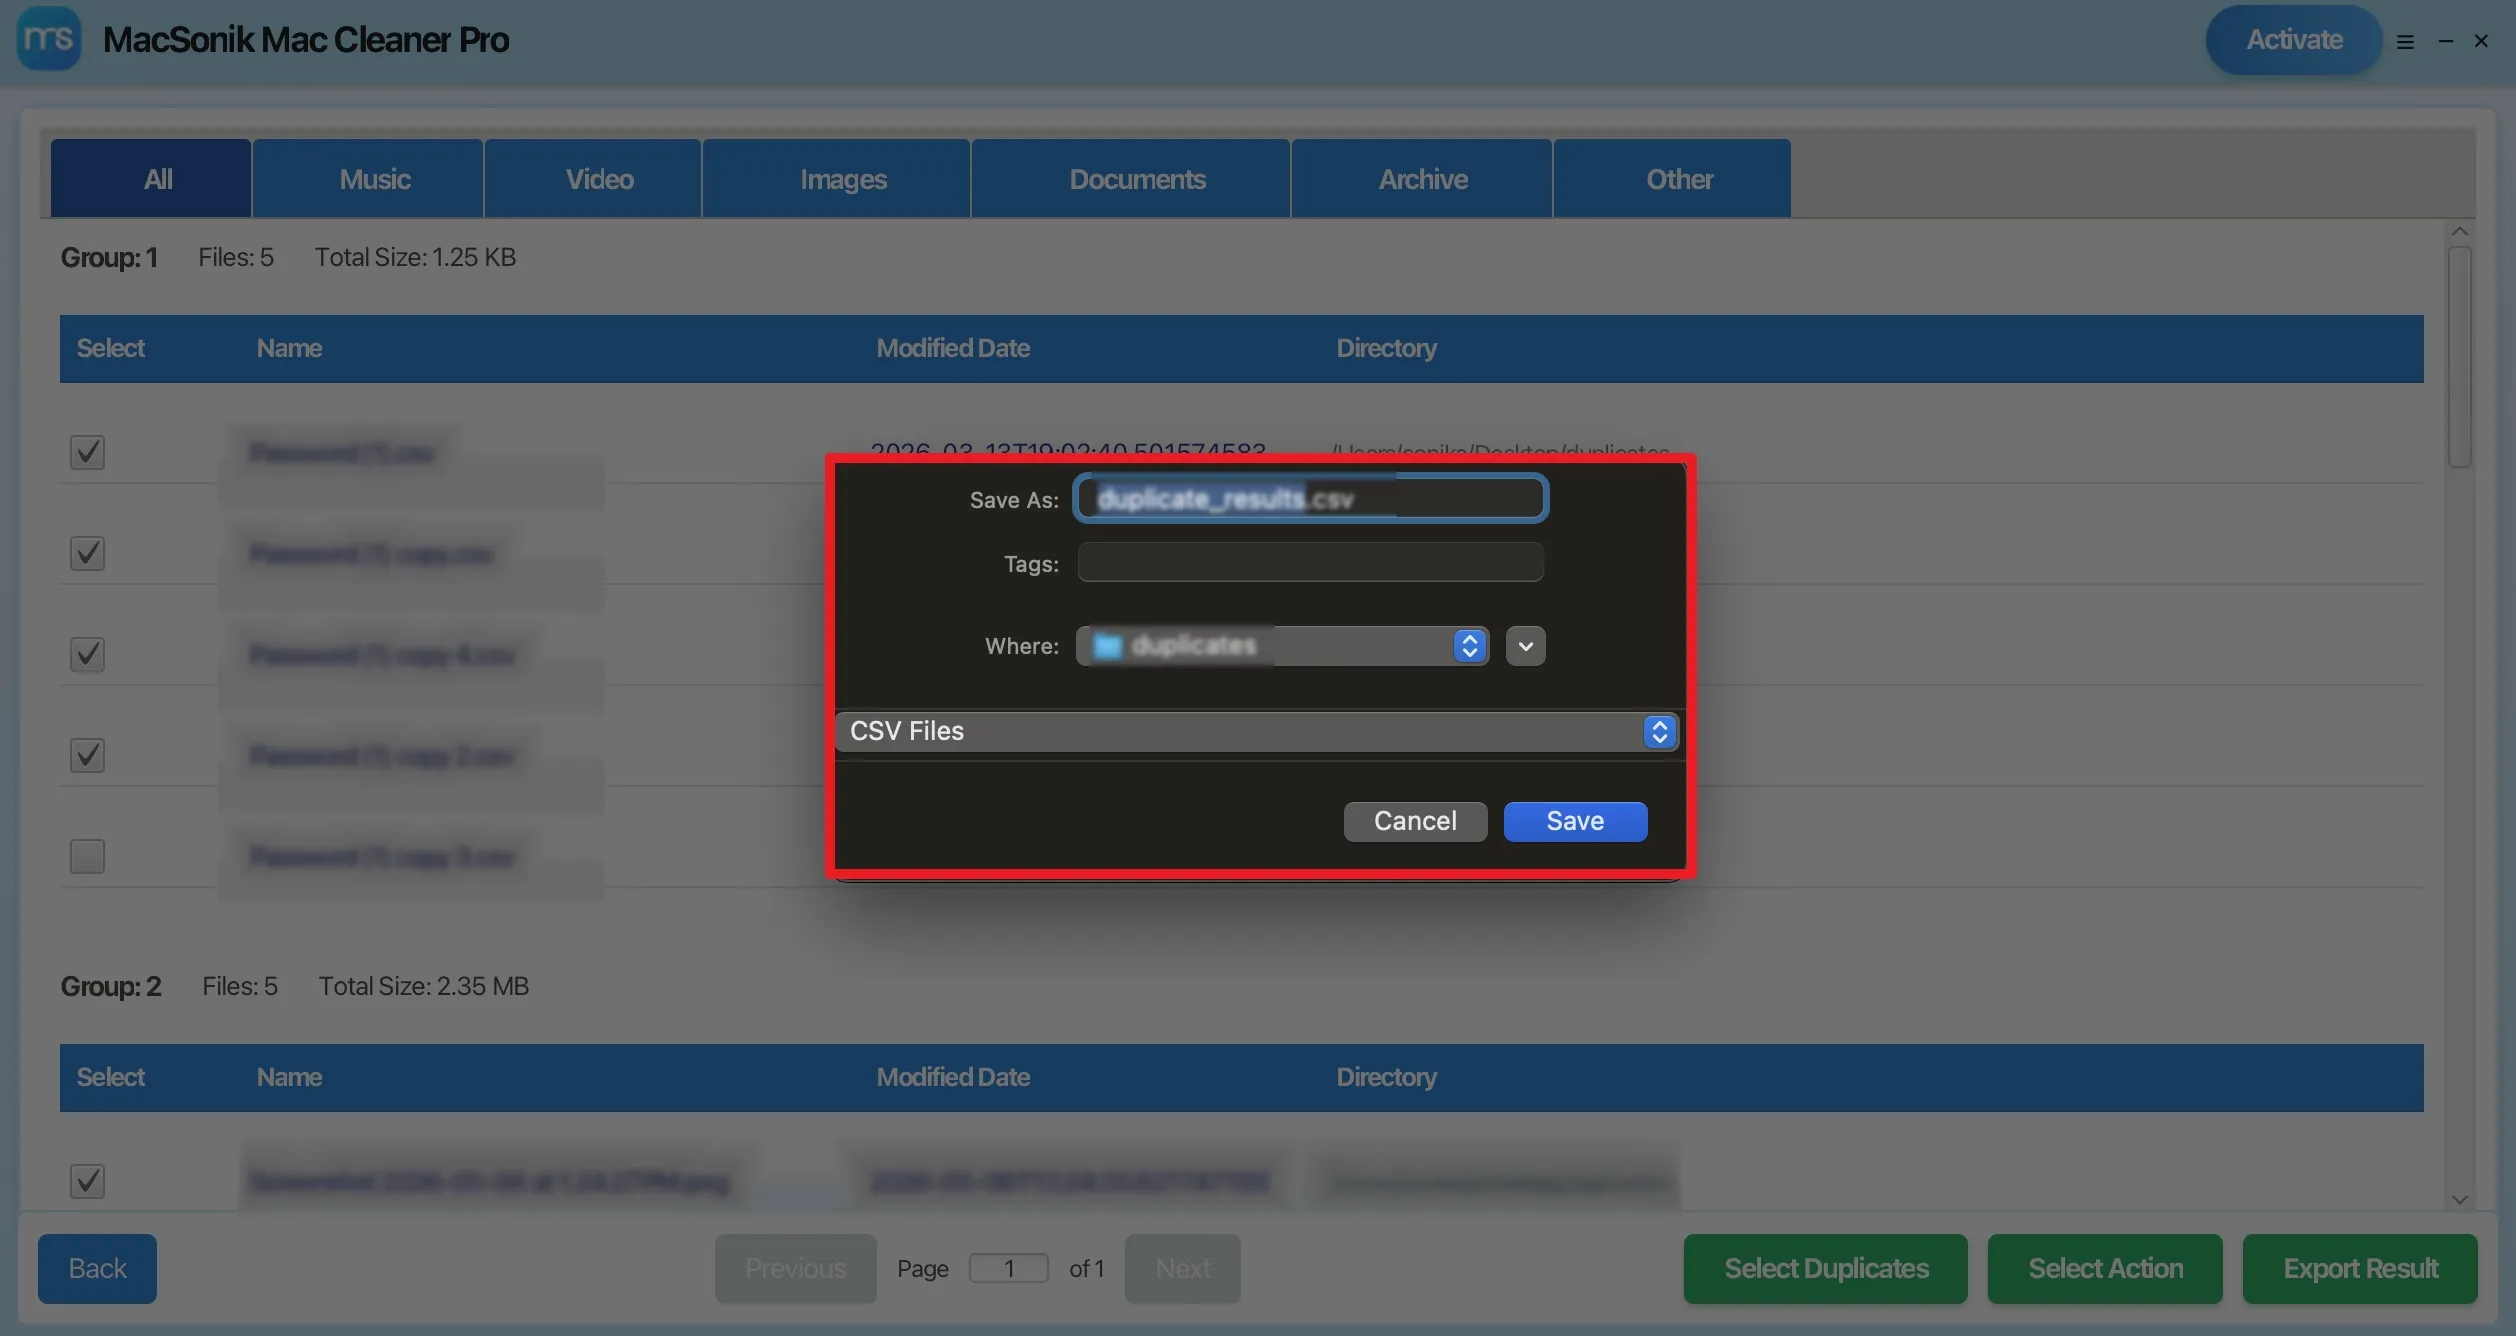2516x1336 pixels.
Task: Toggle the first checkbox in Group 2
Action: 87,1181
